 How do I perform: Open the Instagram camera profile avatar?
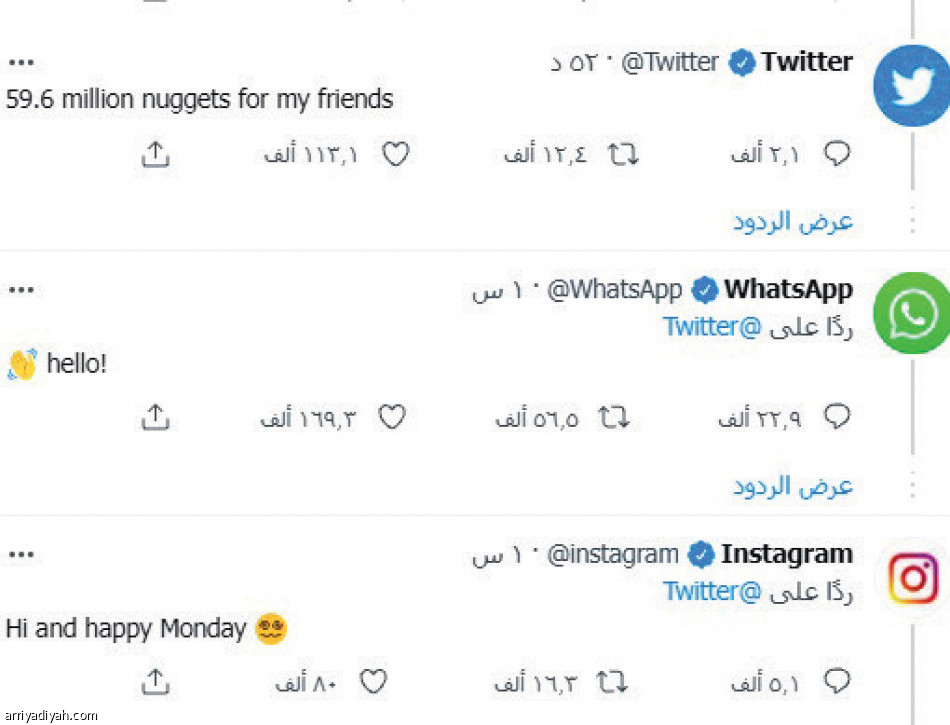click(913, 578)
